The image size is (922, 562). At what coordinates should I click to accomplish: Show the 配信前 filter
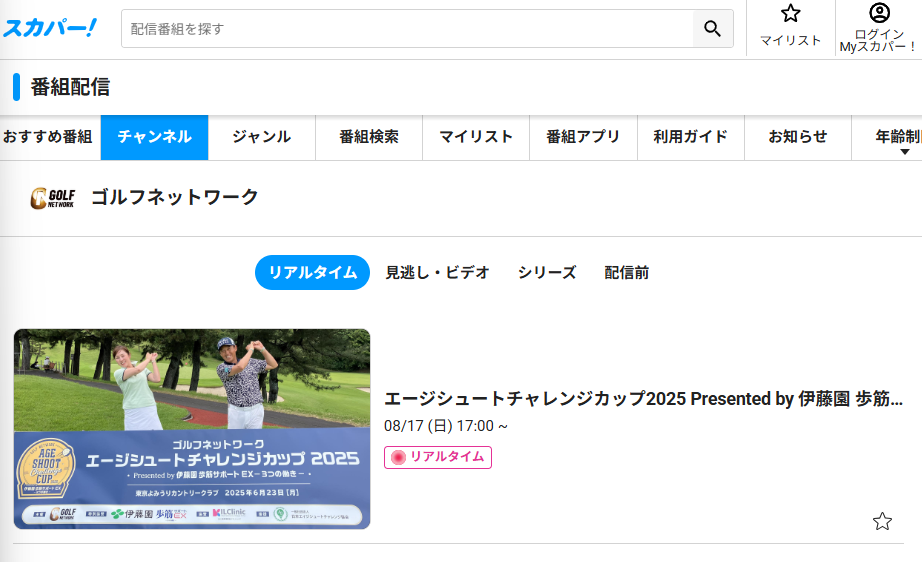(x=627, y=273)
